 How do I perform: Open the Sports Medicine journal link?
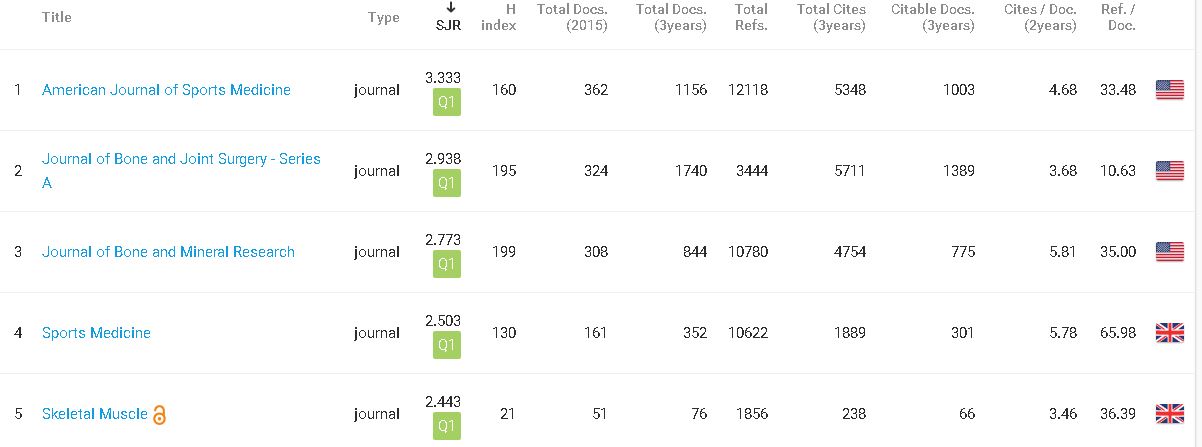96,333
